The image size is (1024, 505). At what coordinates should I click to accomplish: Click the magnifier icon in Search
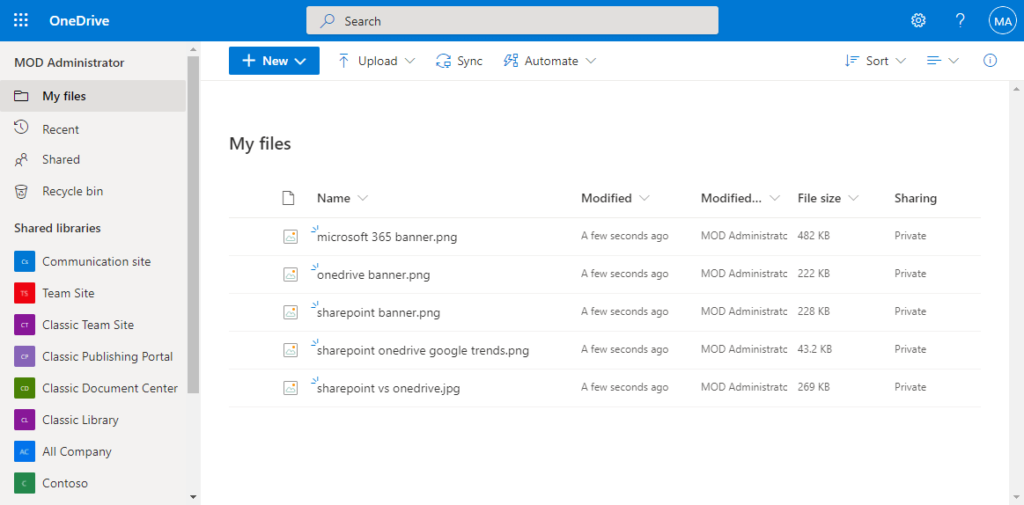327,21
